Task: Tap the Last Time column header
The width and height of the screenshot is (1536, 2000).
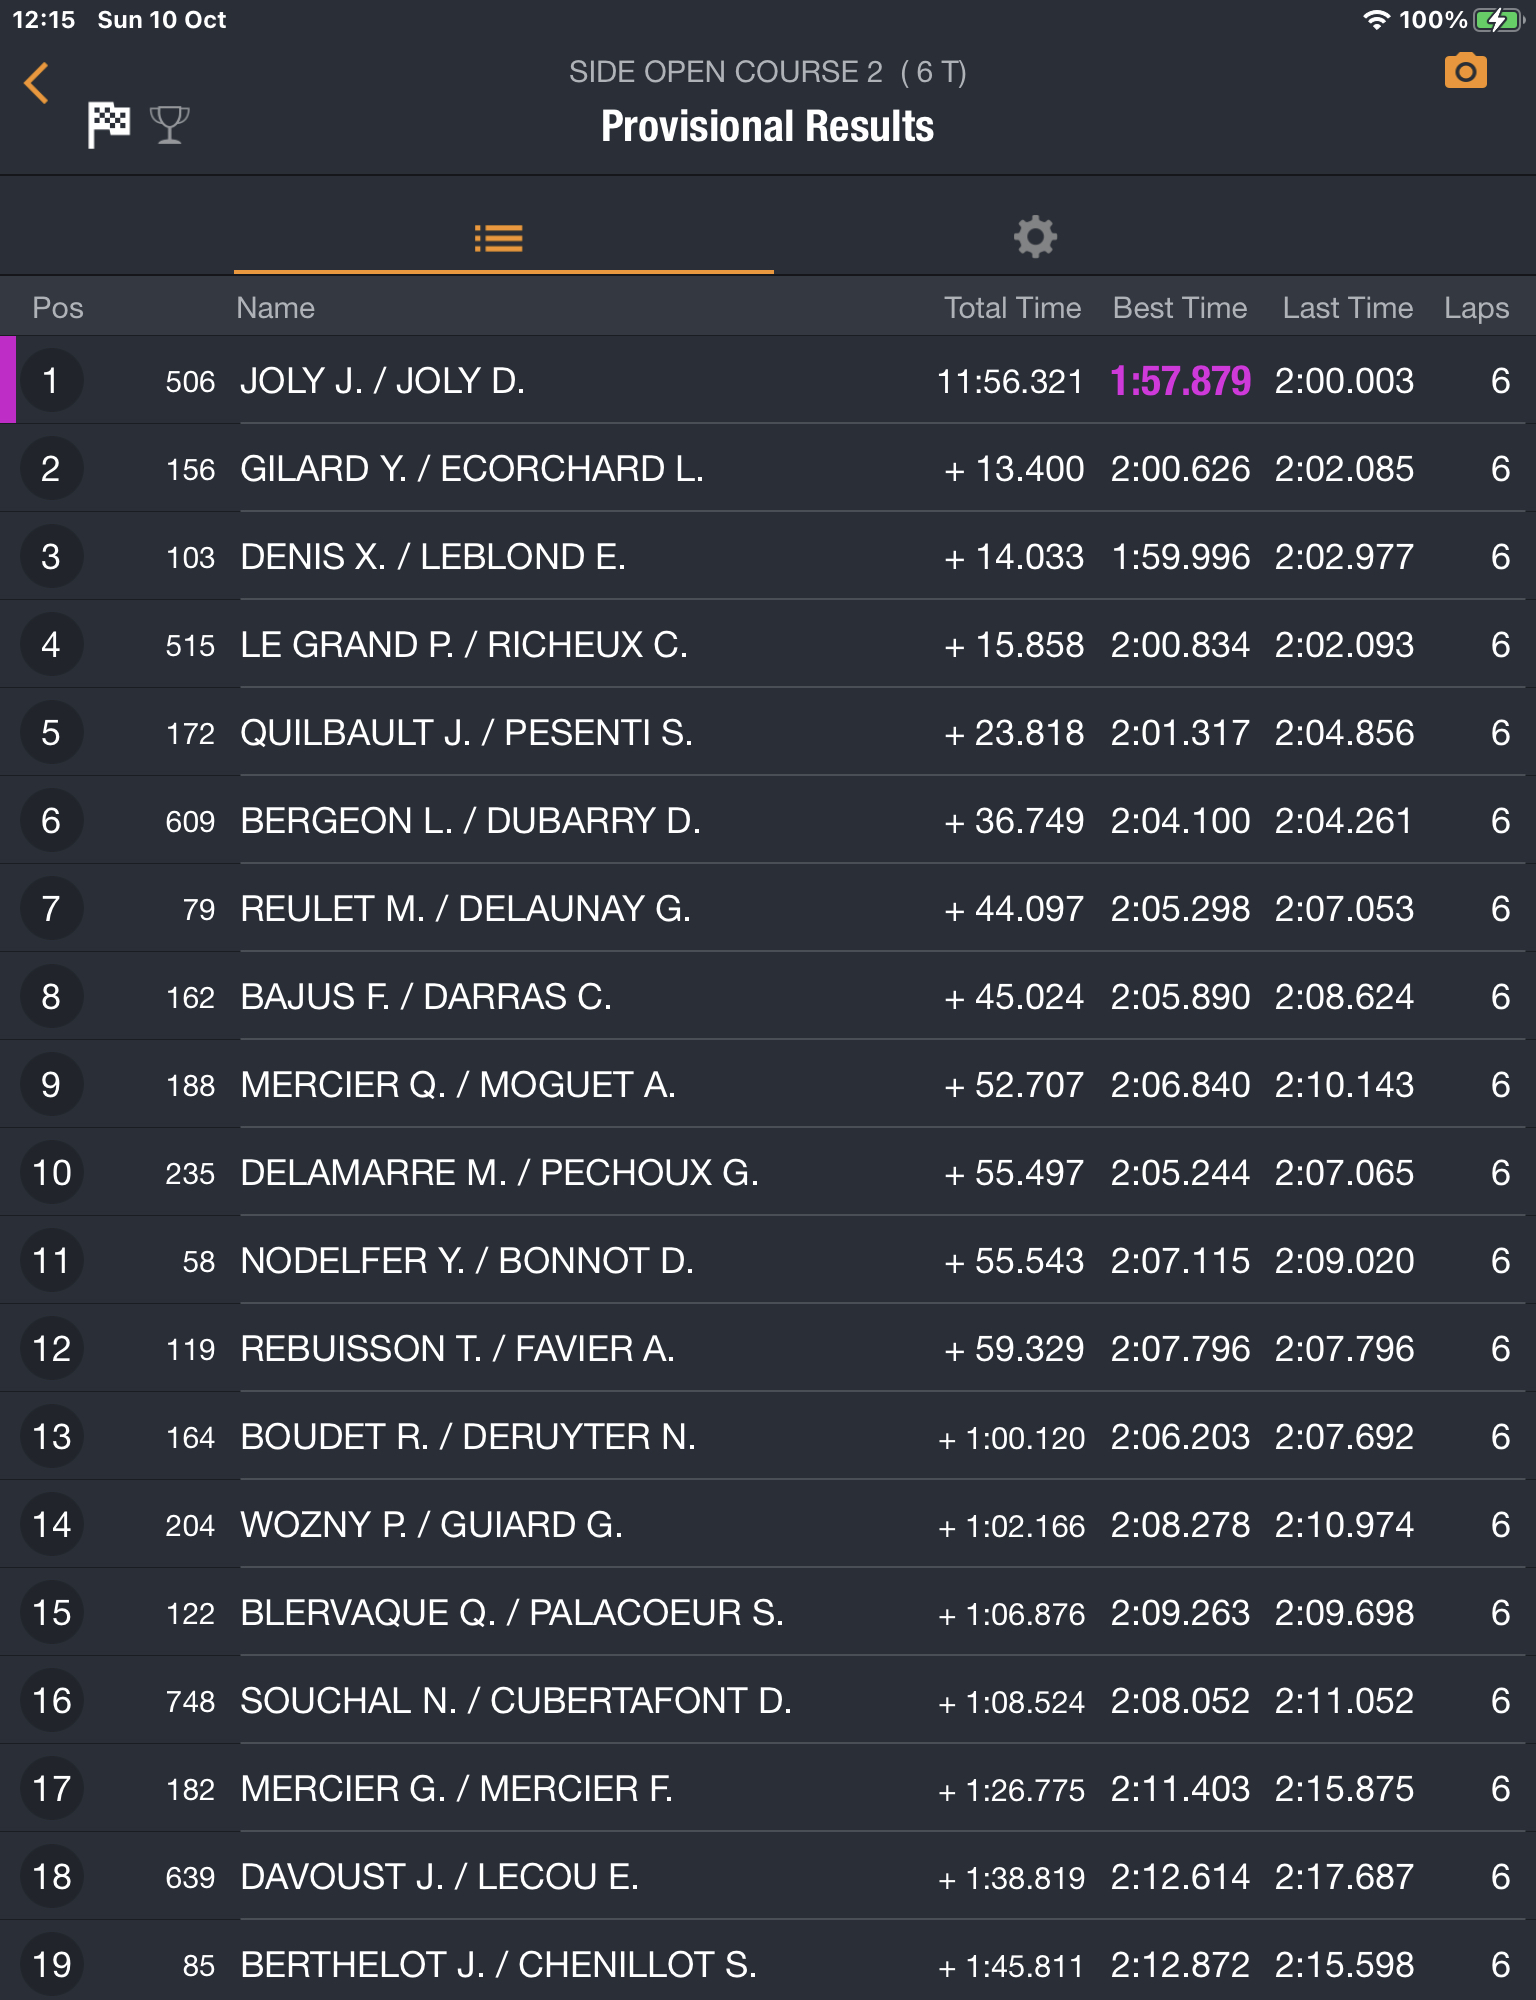Action: (1347, 308)
